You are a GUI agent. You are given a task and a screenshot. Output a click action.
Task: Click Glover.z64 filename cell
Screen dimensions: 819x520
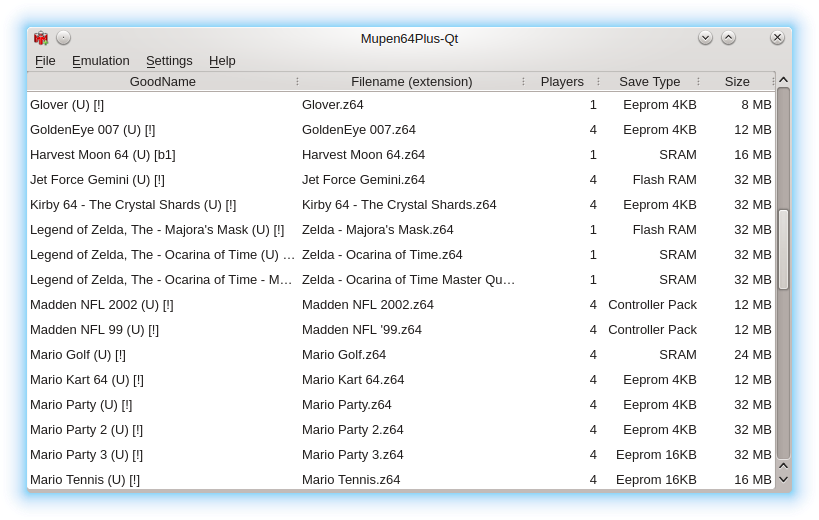[x=332, y=105]
